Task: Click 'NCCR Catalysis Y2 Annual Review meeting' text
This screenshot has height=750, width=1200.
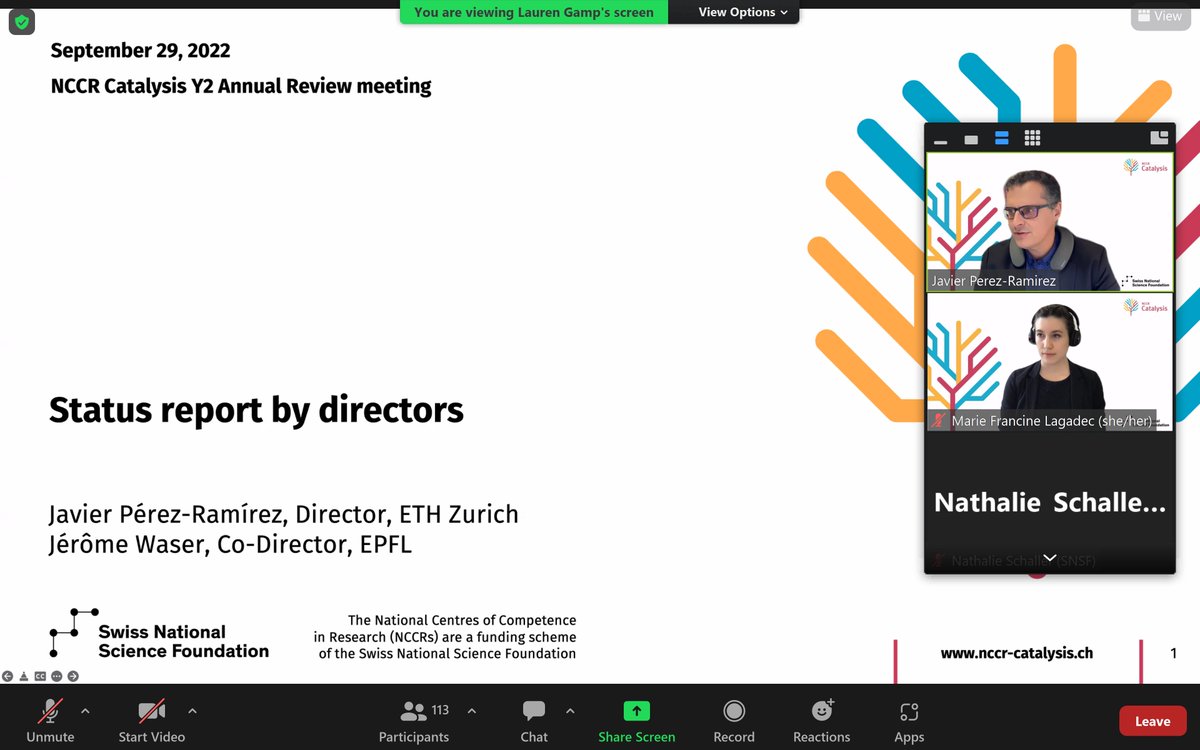Action: (x=241, y=86)
